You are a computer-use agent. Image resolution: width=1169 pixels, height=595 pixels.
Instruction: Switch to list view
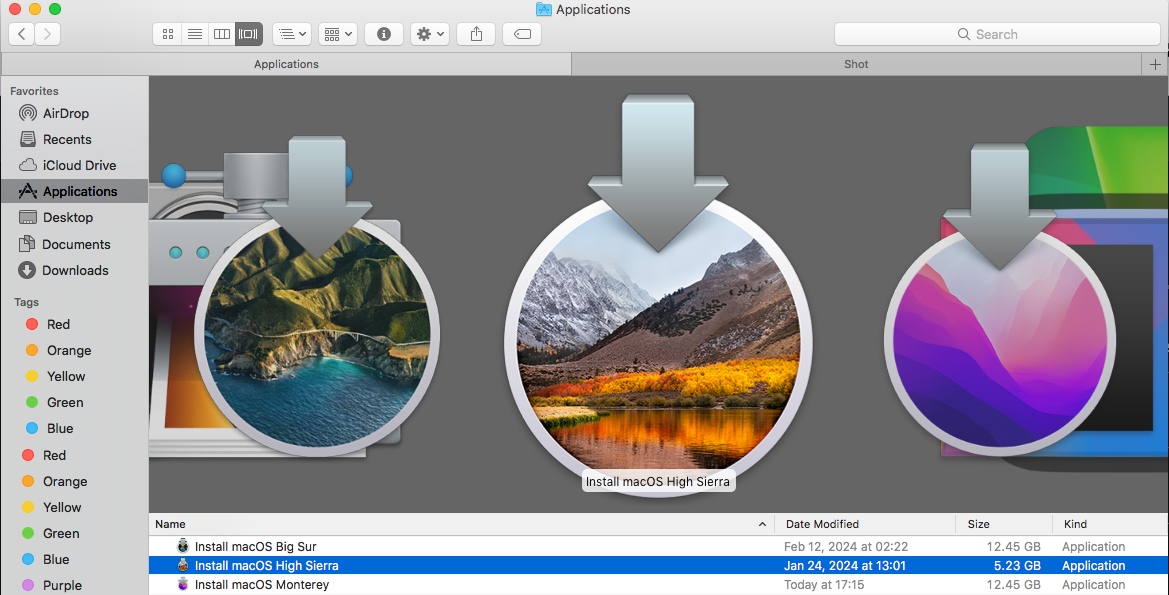pos(195,34)
